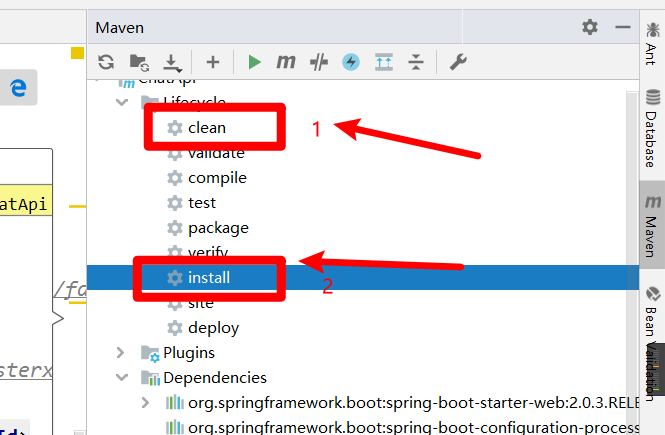This screenshot has width=665, height=435.
Task: Open Maven panel options via gear icon
Action: [x=590, y=27]
